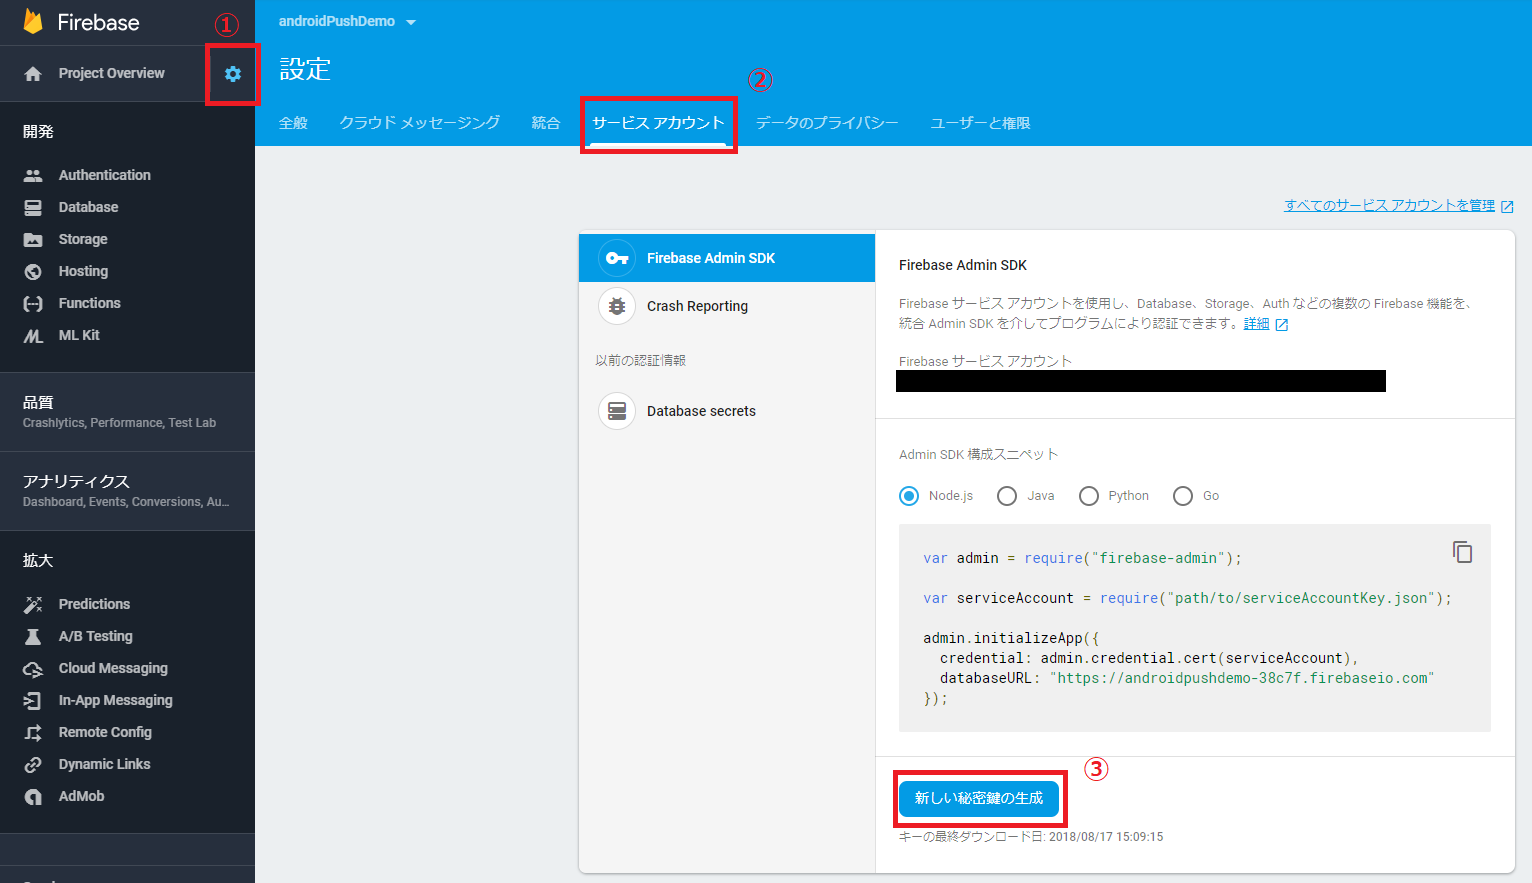This screenshot has height=883, width=1532.
Task: Open すべてのサービス アカウントを管理 link
Action: click(x=1389, y=205)
